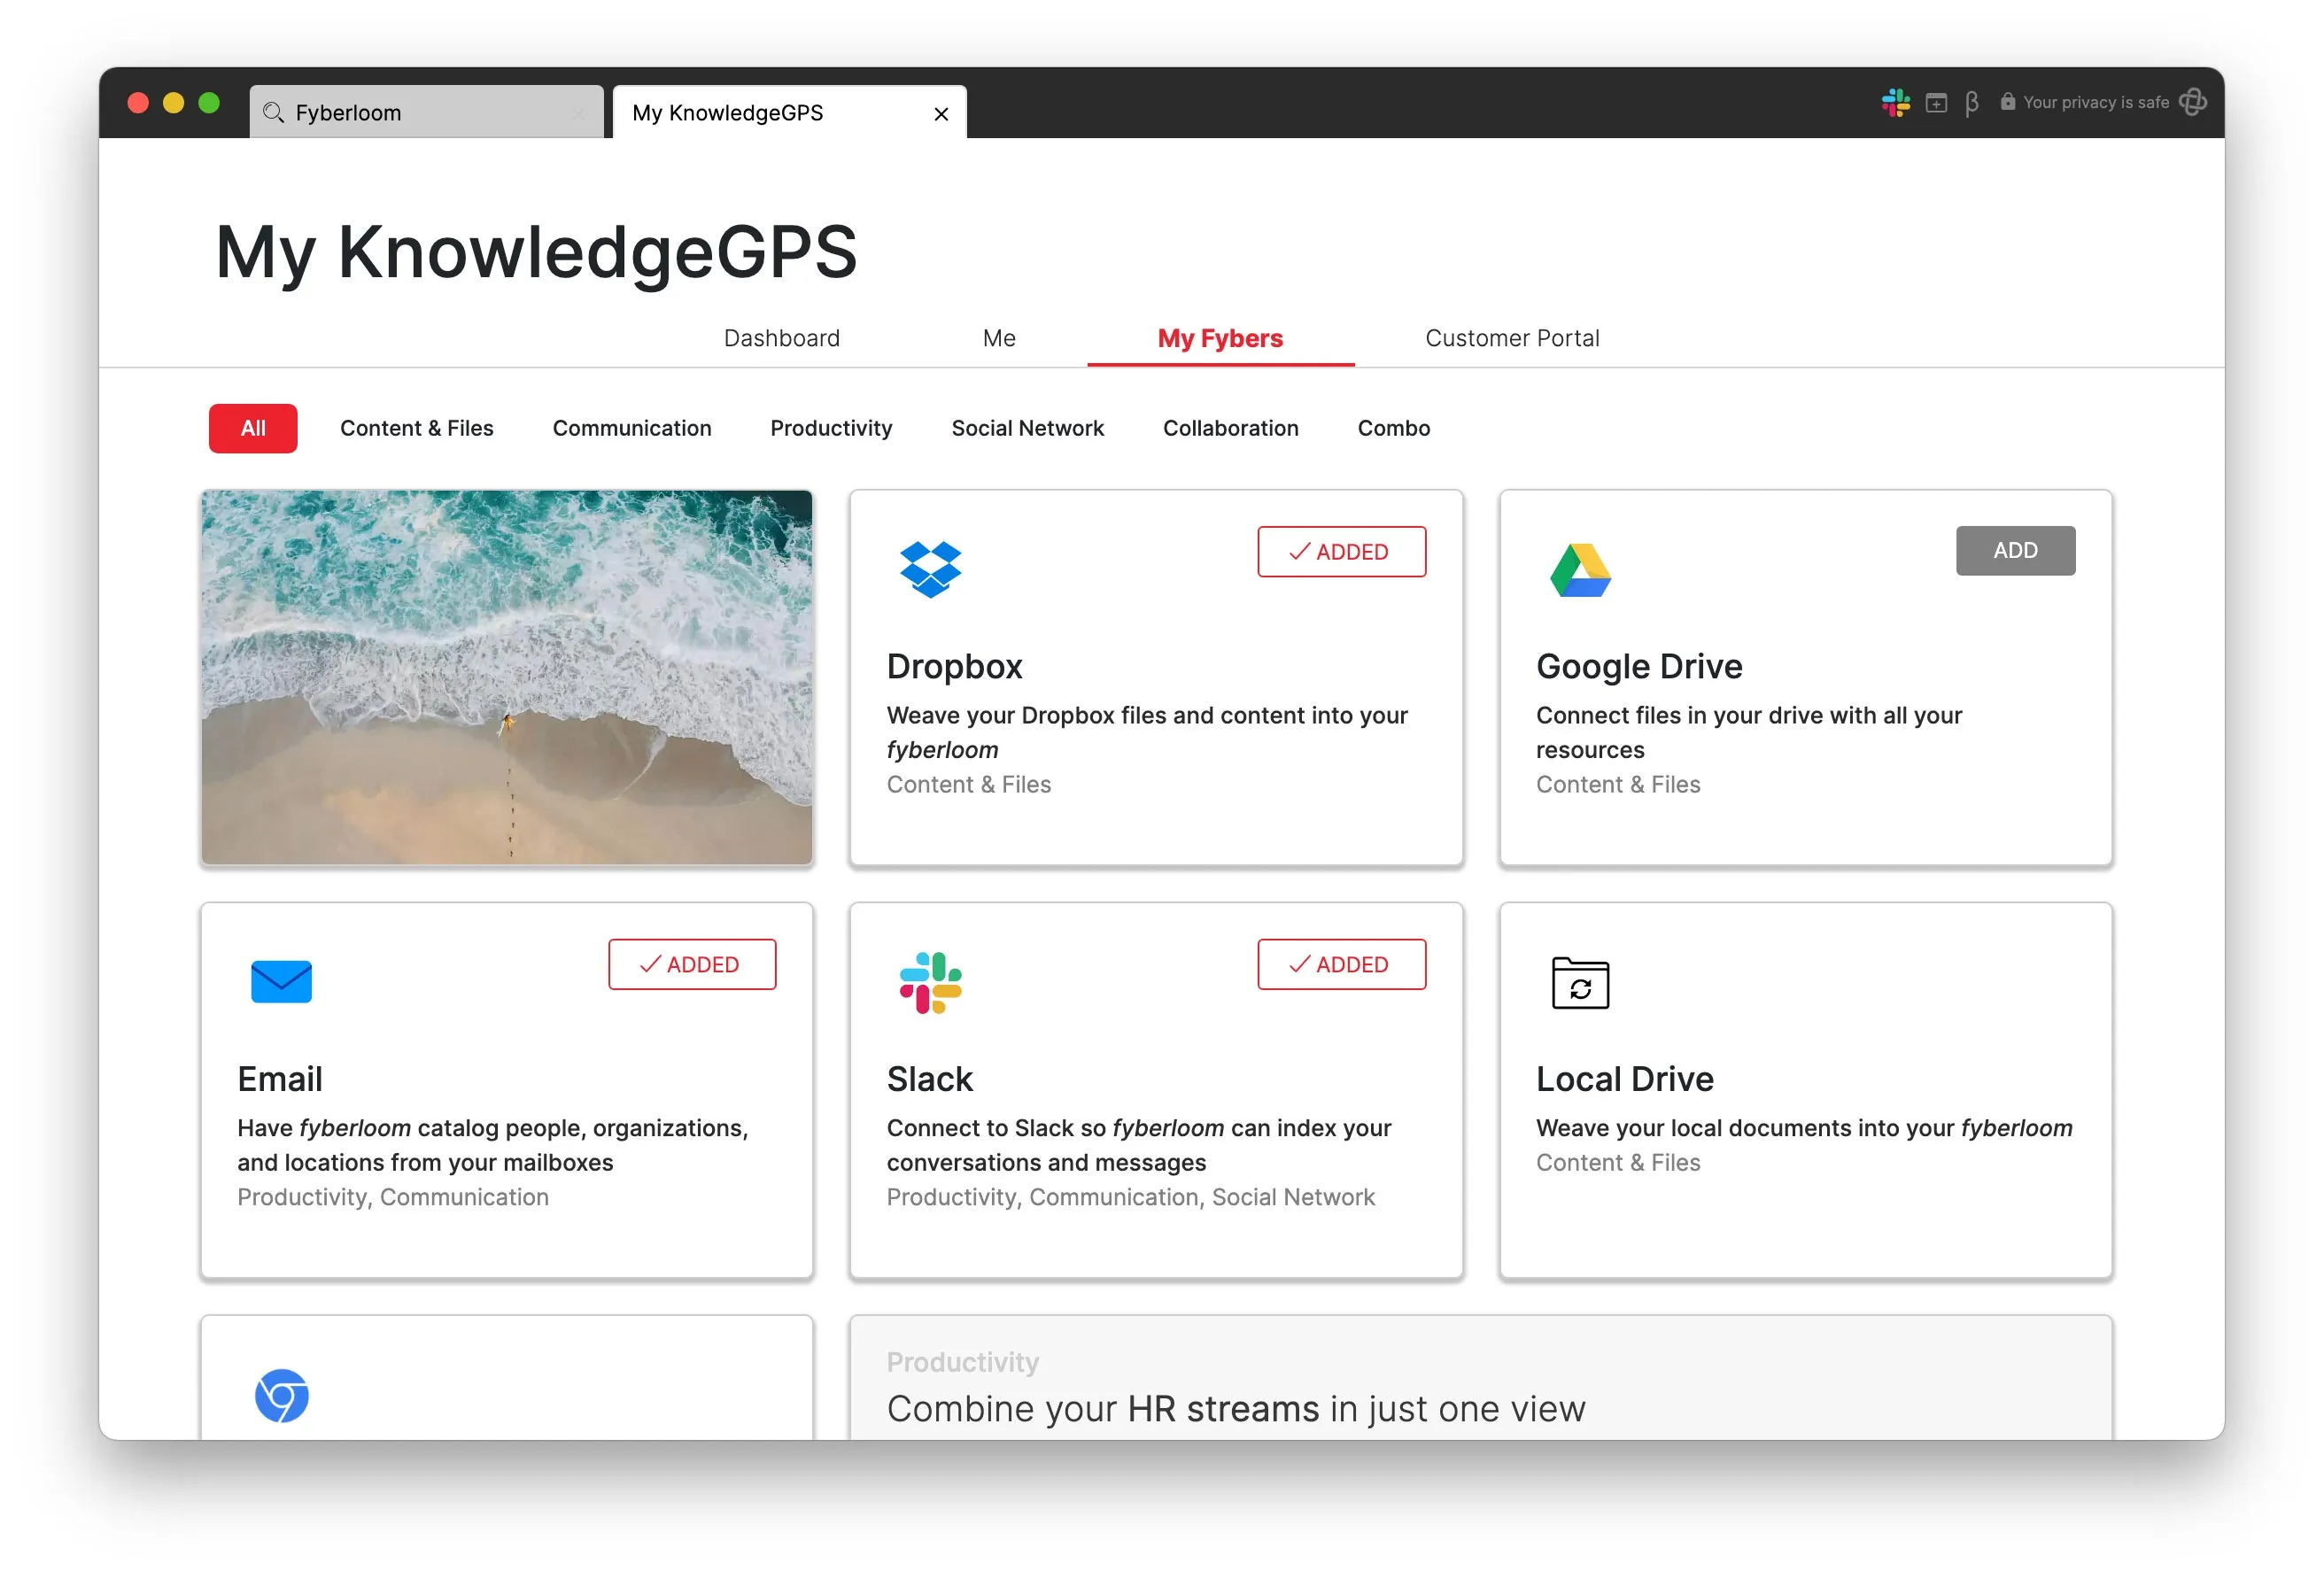Viewport: 2324px width, 1571px height.
Task: Select the My Fybers tab
Action: pos(1220,338)
